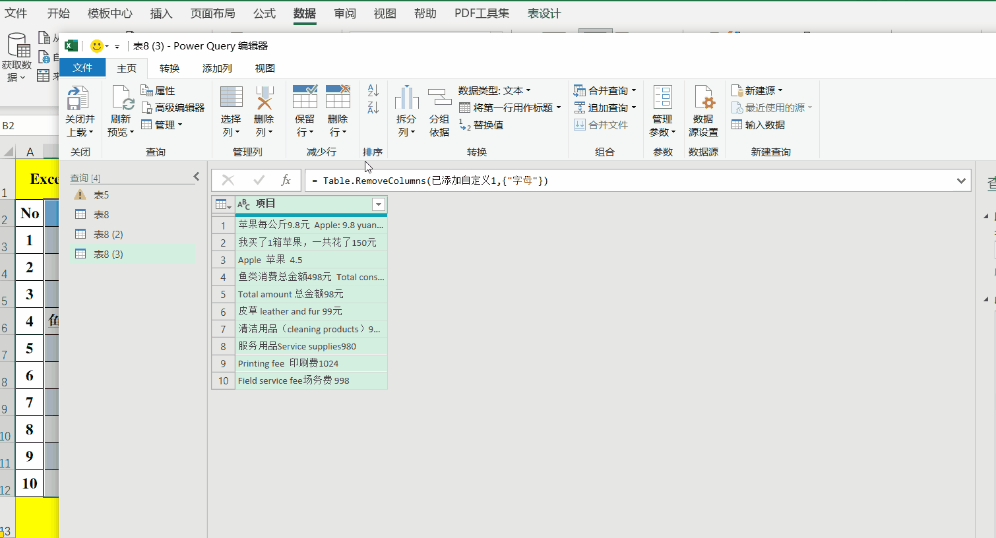
Task: Click the Refresh Preview icon
Action: point(122,99)
